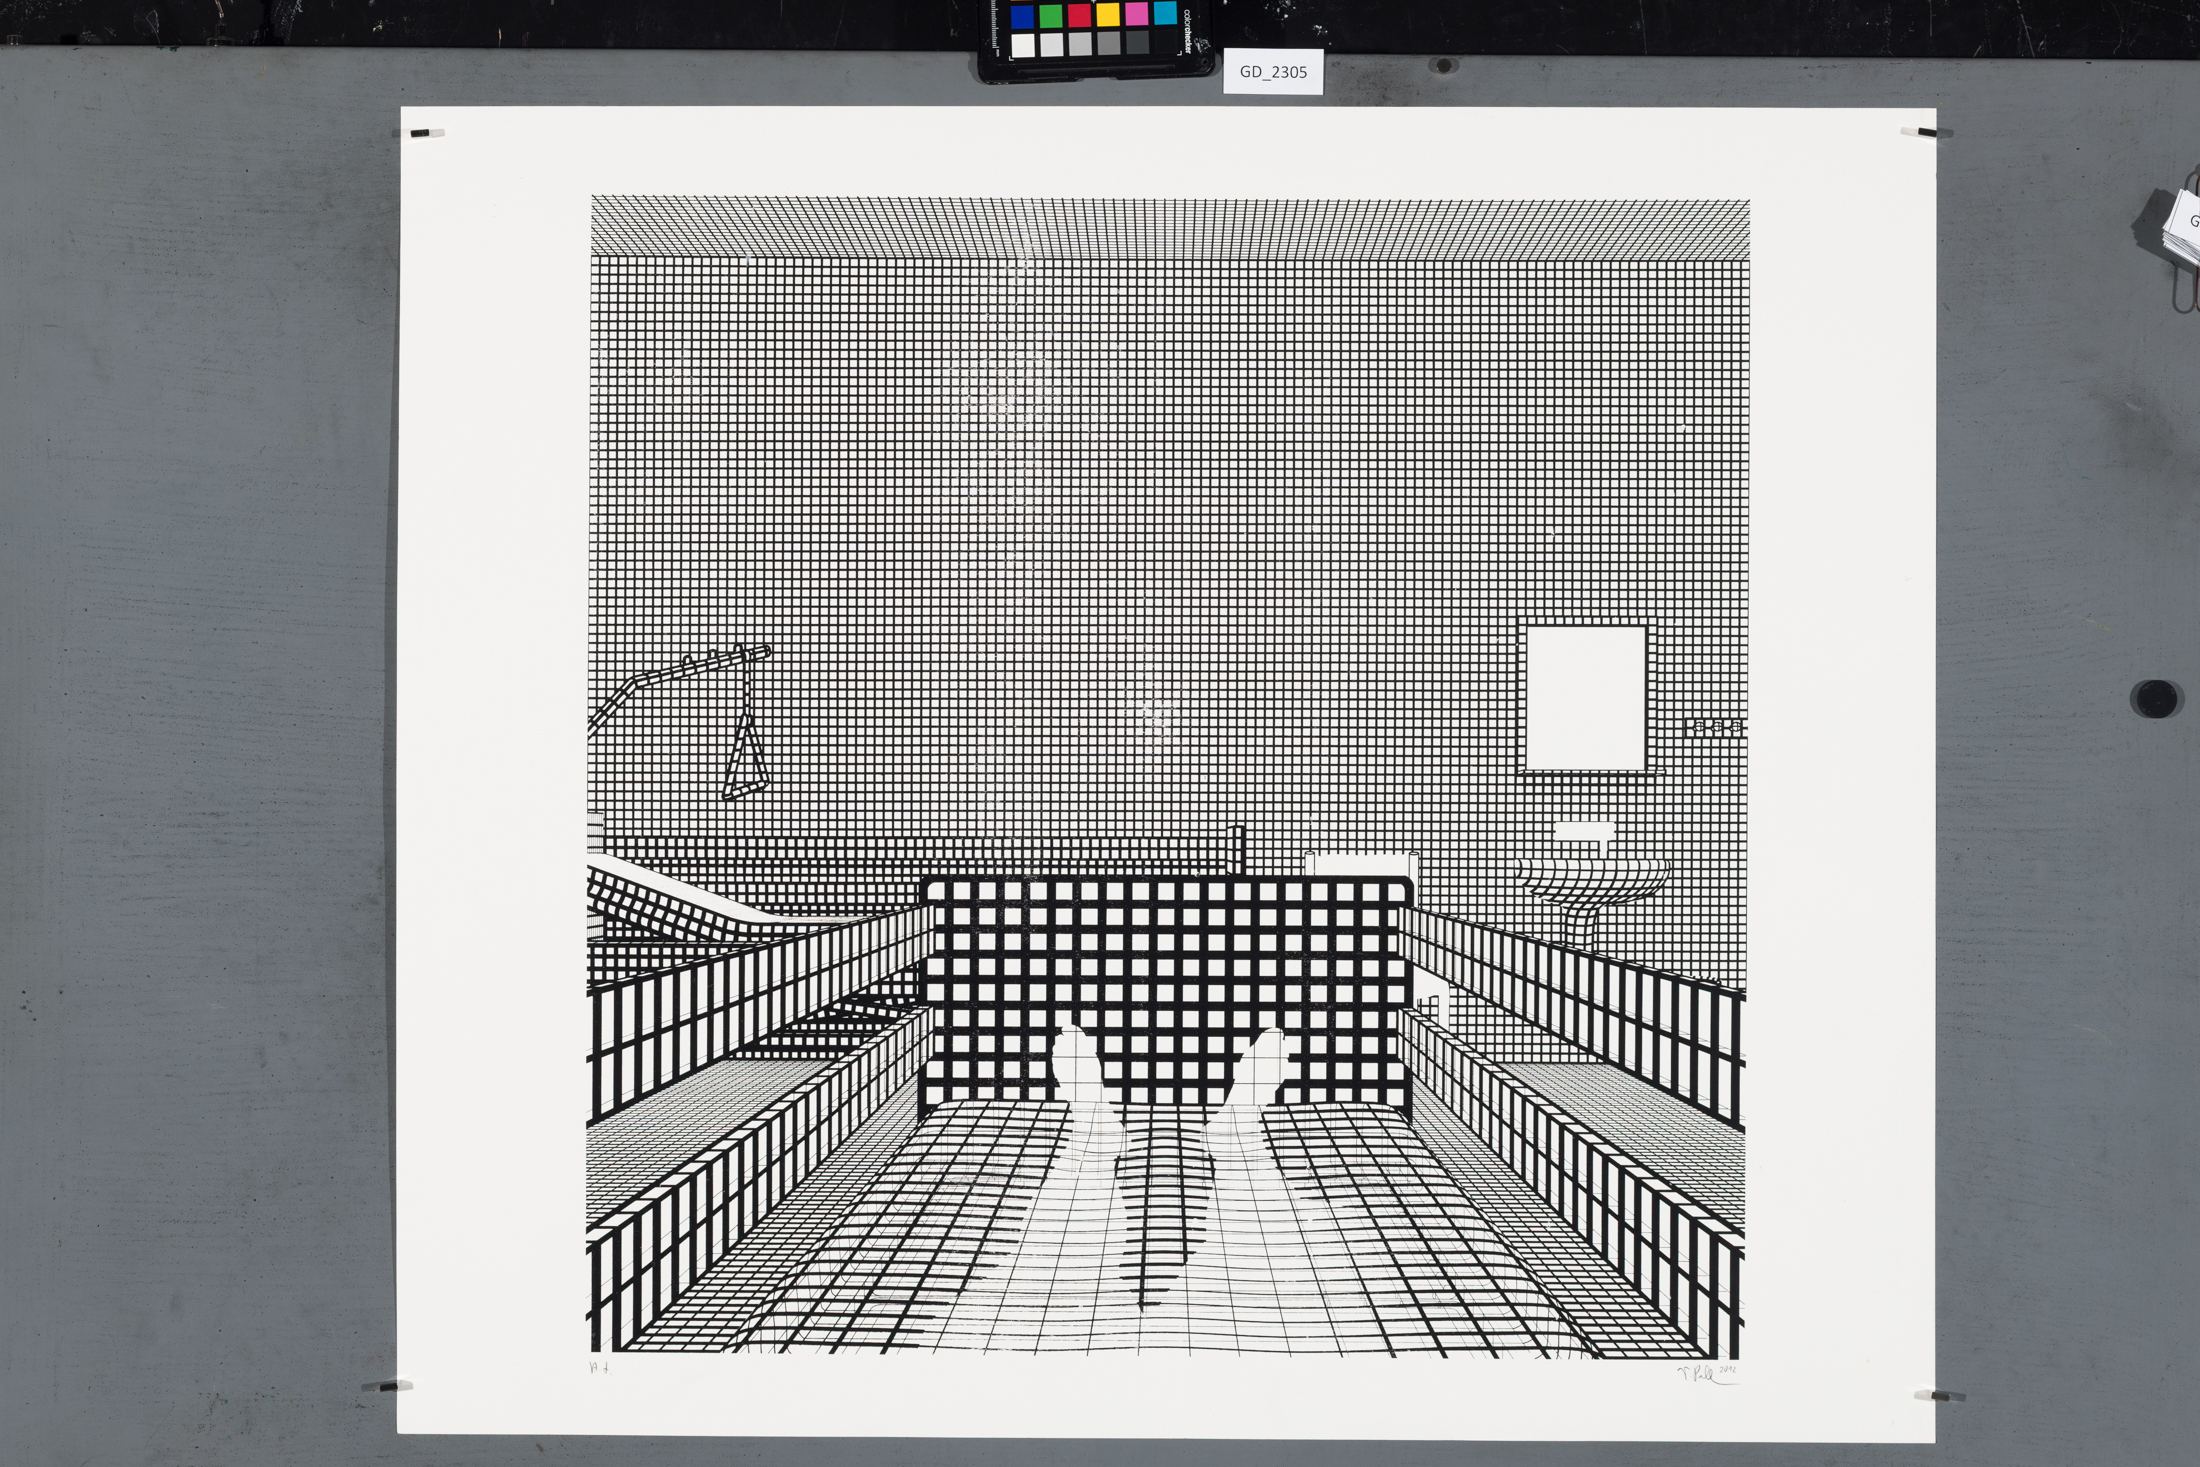Click the right white foot shape
2200x1467 pixels.
[1262, 1068]
